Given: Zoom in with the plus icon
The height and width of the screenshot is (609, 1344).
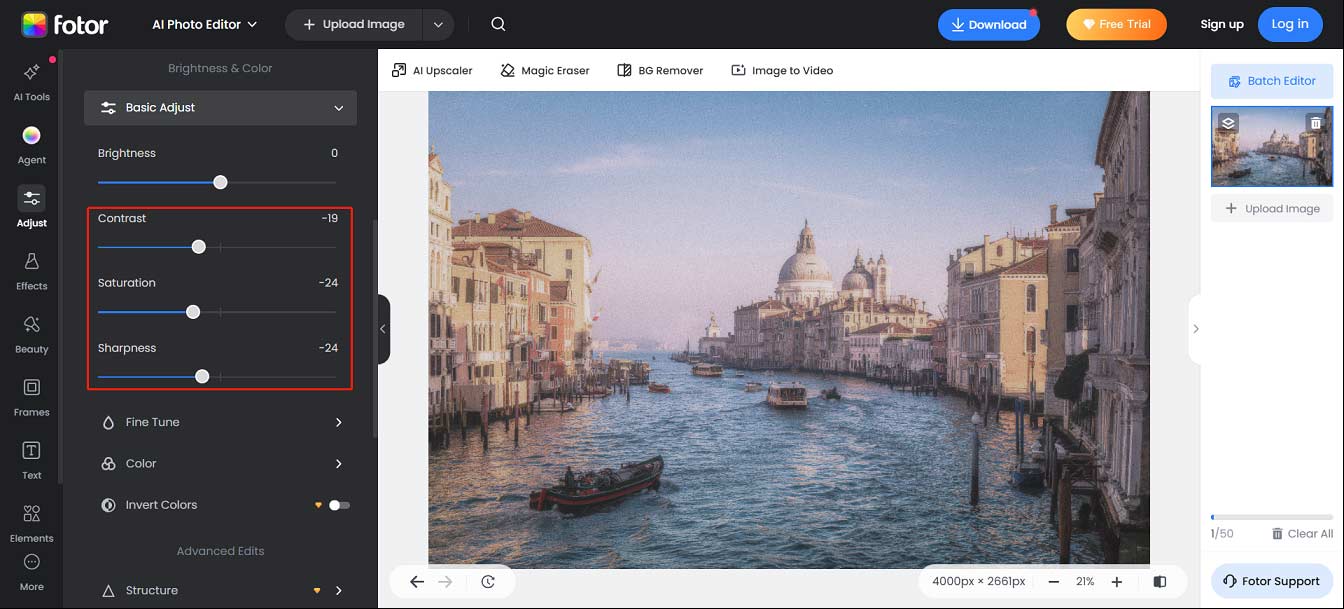Looking at the screenshot, I should pos(1117,581).
